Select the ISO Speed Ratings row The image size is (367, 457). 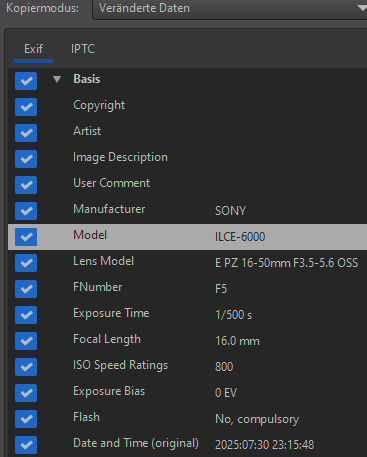(x=187, y=367)
